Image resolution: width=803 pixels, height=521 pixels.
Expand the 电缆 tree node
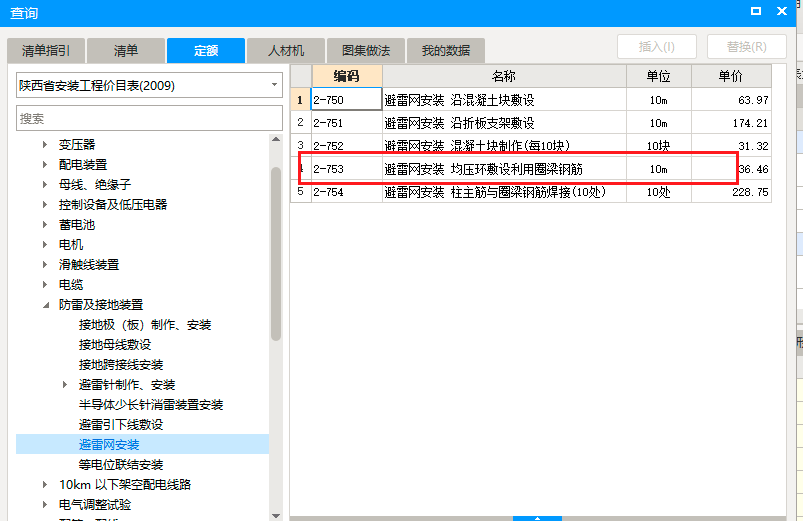45,284
